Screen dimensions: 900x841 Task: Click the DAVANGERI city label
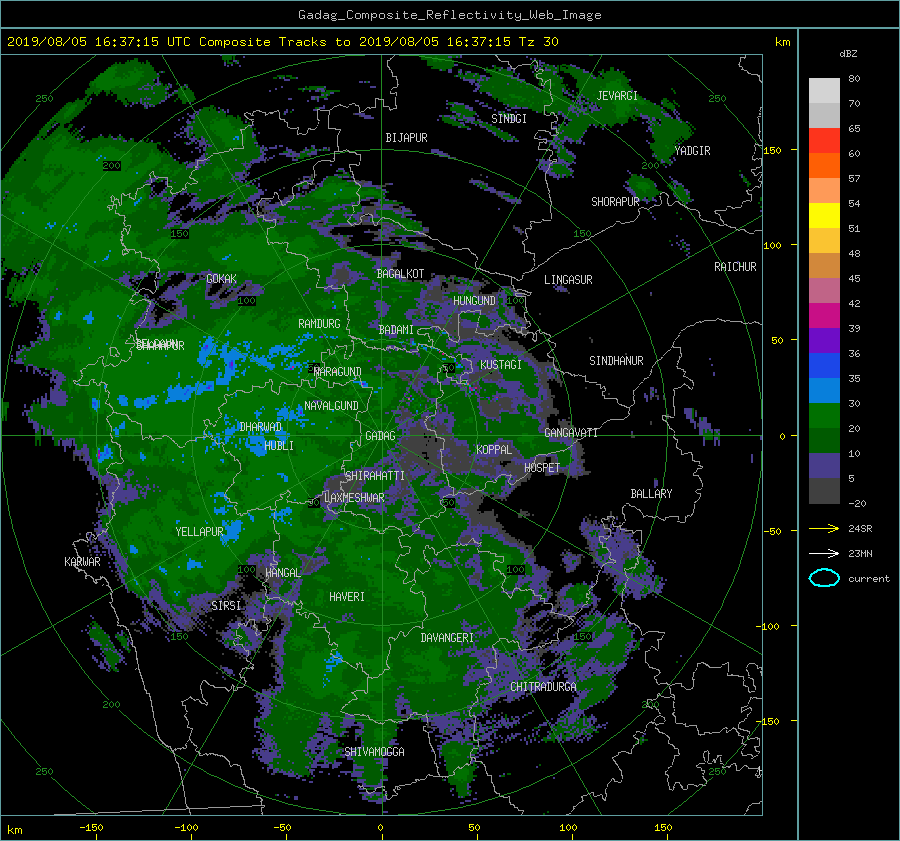[447, 638]
